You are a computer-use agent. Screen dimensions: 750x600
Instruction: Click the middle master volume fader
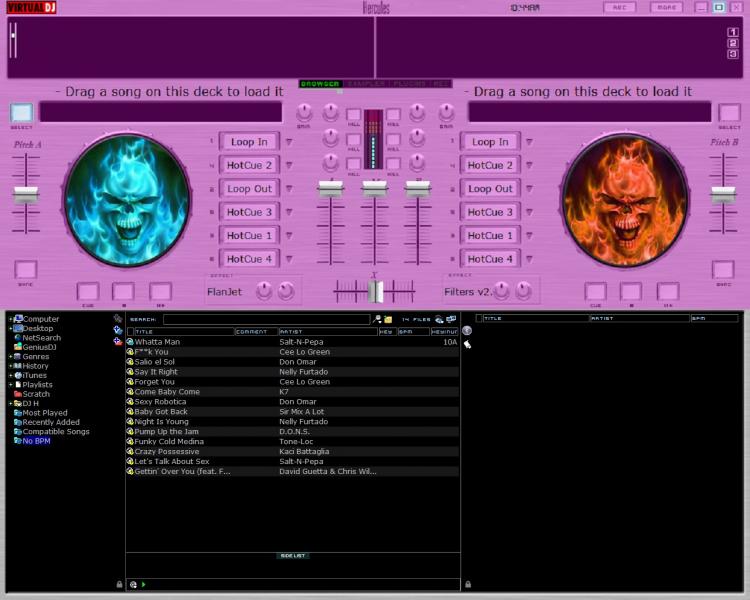pyautogui.click(x=375, y=189)
